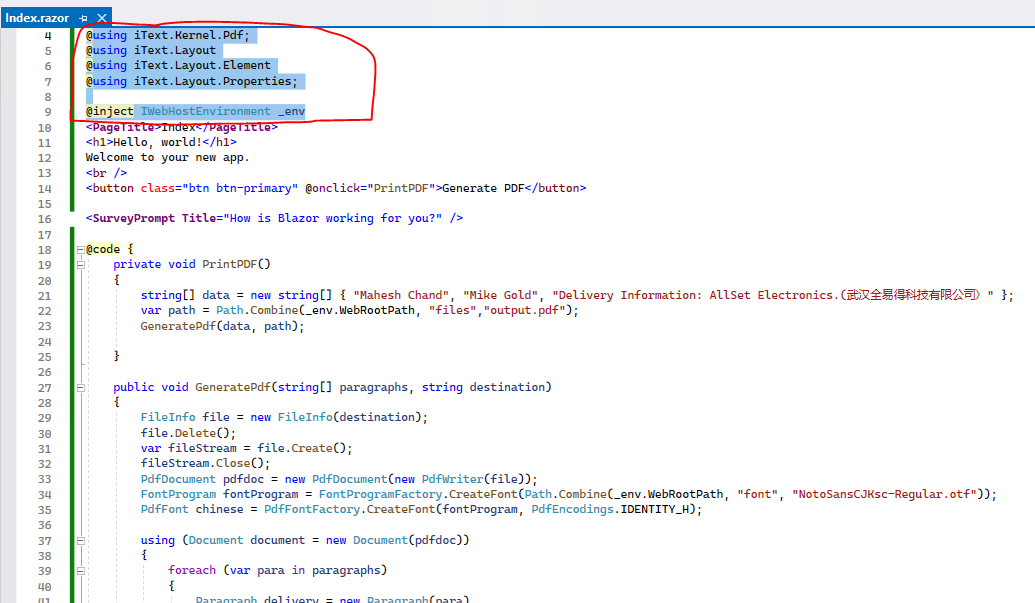
Task: Click "Mahesh Chand" string literal
Action: (x=403, y=296)
